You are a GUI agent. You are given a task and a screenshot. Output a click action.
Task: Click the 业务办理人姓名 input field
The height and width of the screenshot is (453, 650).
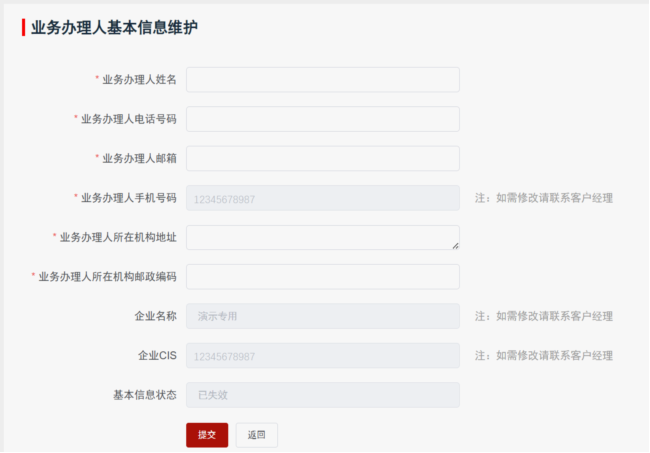(x=322, y=80)
